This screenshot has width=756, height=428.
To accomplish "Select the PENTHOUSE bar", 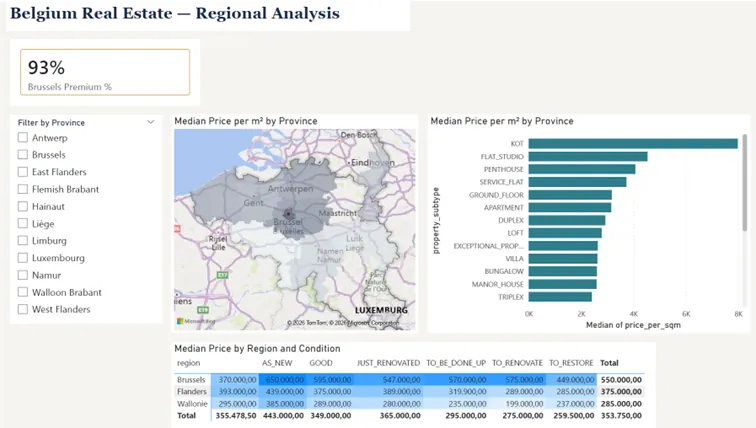I will [582, 169].
